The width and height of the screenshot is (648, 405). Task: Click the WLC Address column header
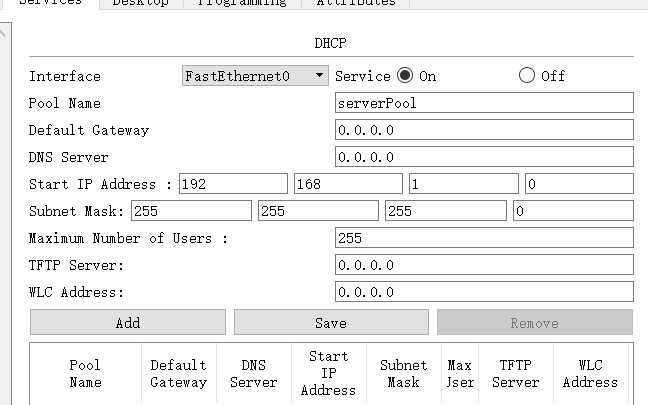click(591, 374)
